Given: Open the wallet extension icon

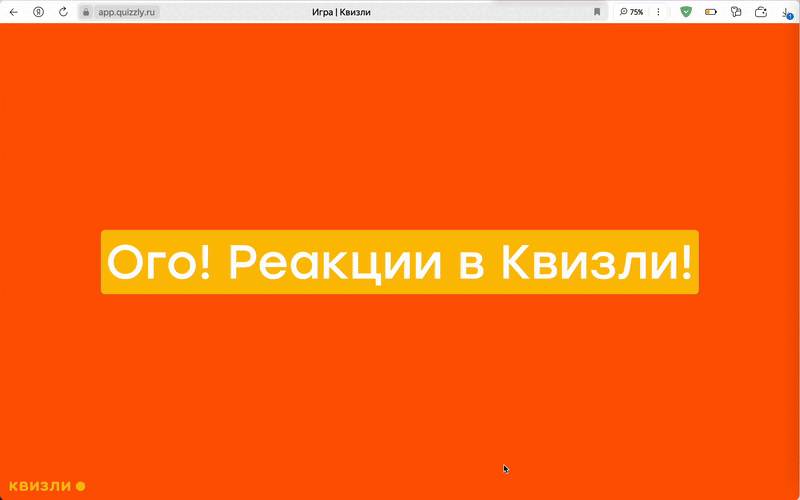Looking at the screenshot, I should pyautogui.click(x=761, y=12).
